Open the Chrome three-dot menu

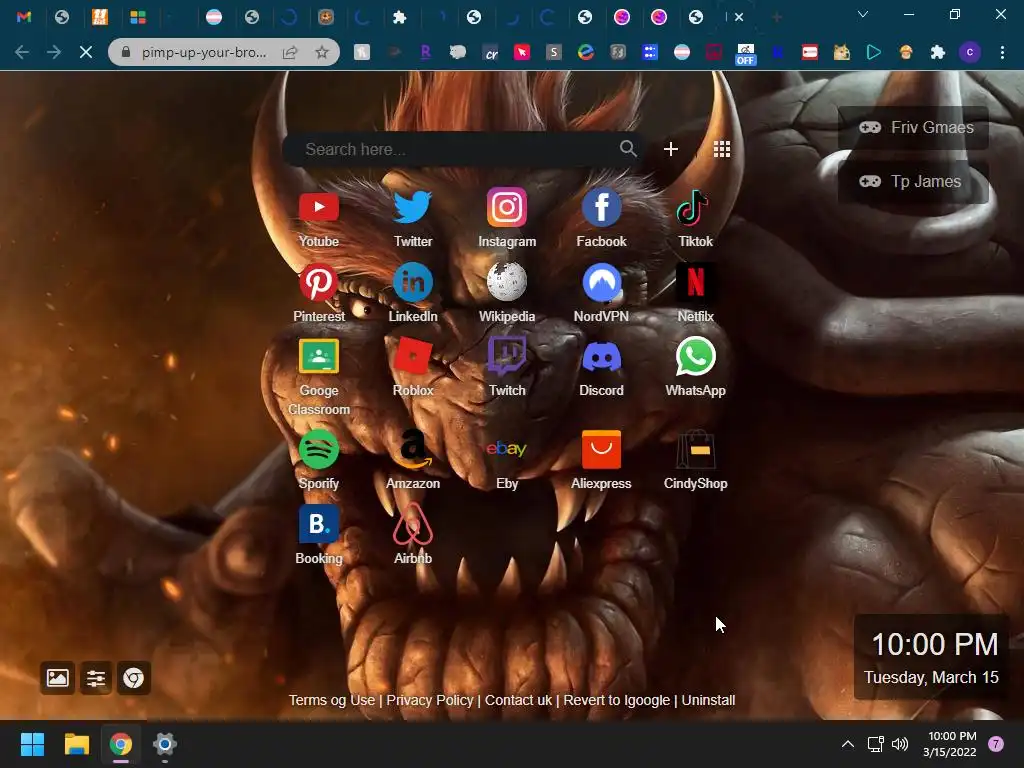pyautogui.click(x=1002, y=52)
